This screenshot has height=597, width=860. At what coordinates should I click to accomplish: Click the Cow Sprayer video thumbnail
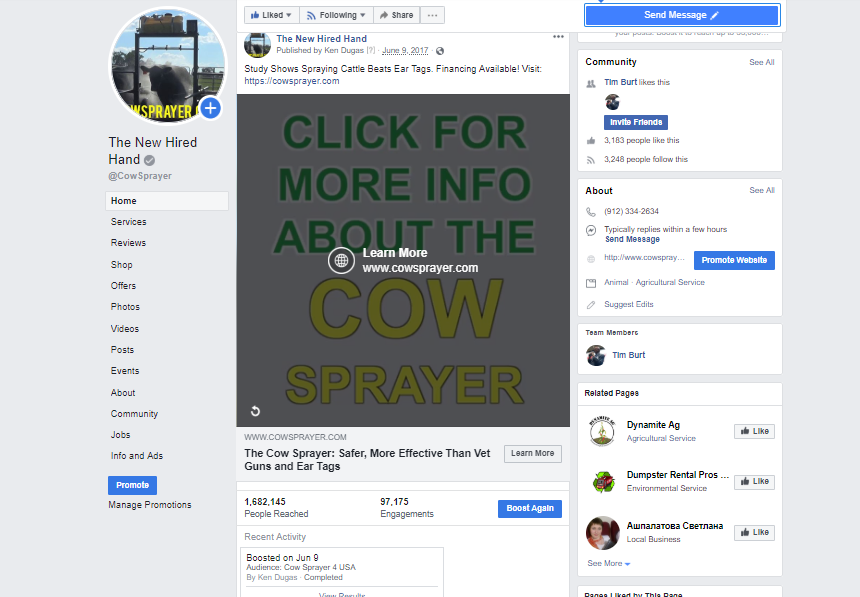(x=403, y=261)
